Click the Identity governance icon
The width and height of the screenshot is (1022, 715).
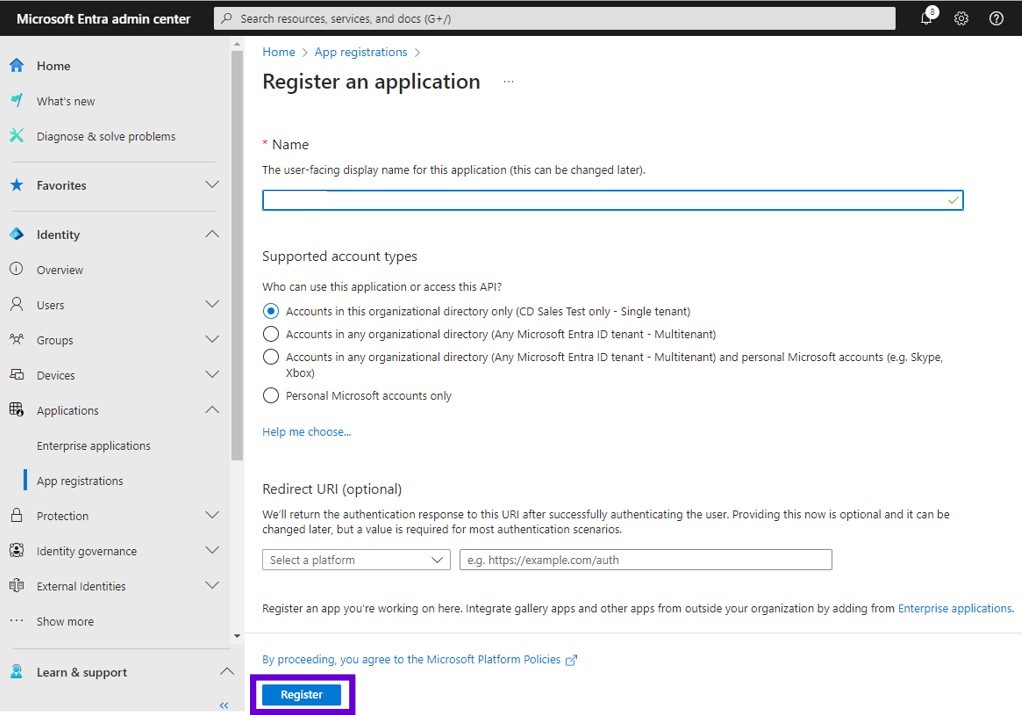click(x=17, y=550)
